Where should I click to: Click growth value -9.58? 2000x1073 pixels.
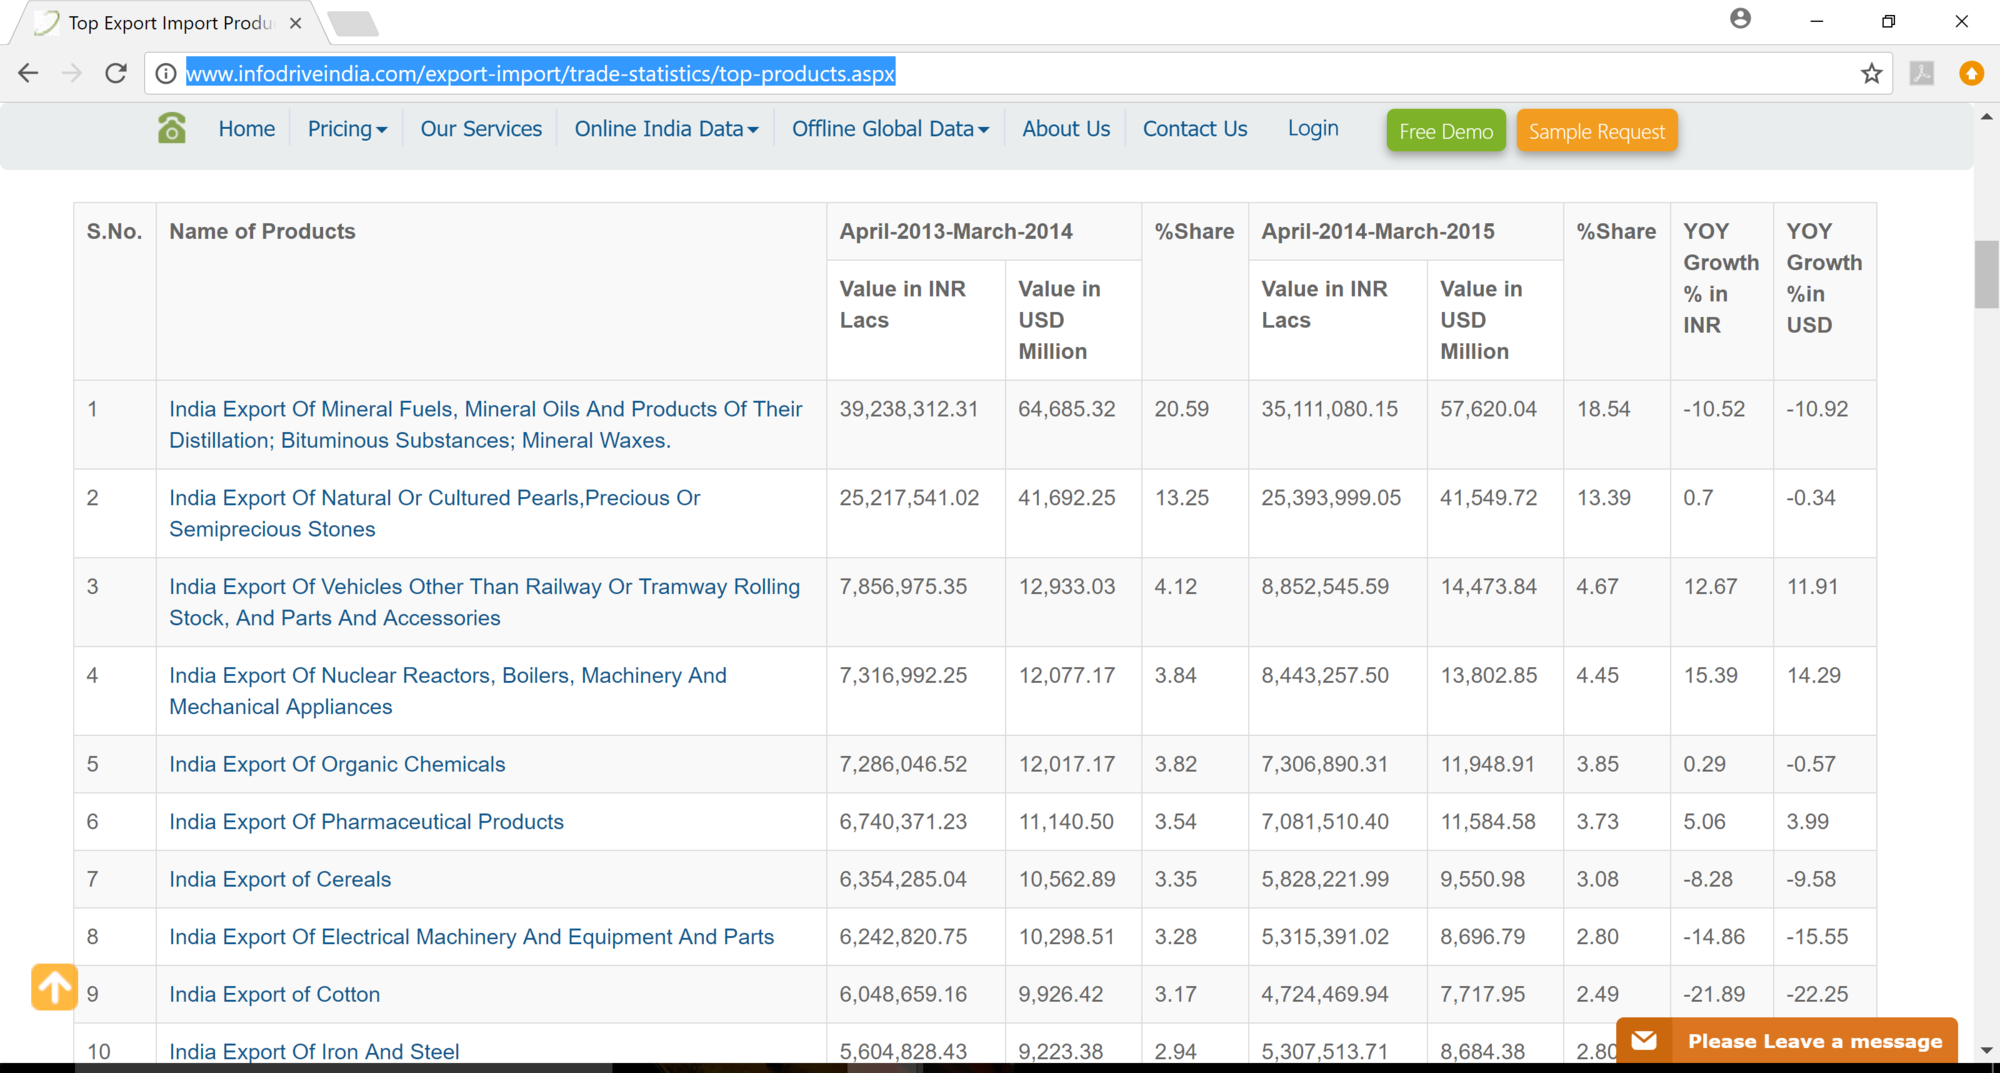click(x=1811, y=879)
